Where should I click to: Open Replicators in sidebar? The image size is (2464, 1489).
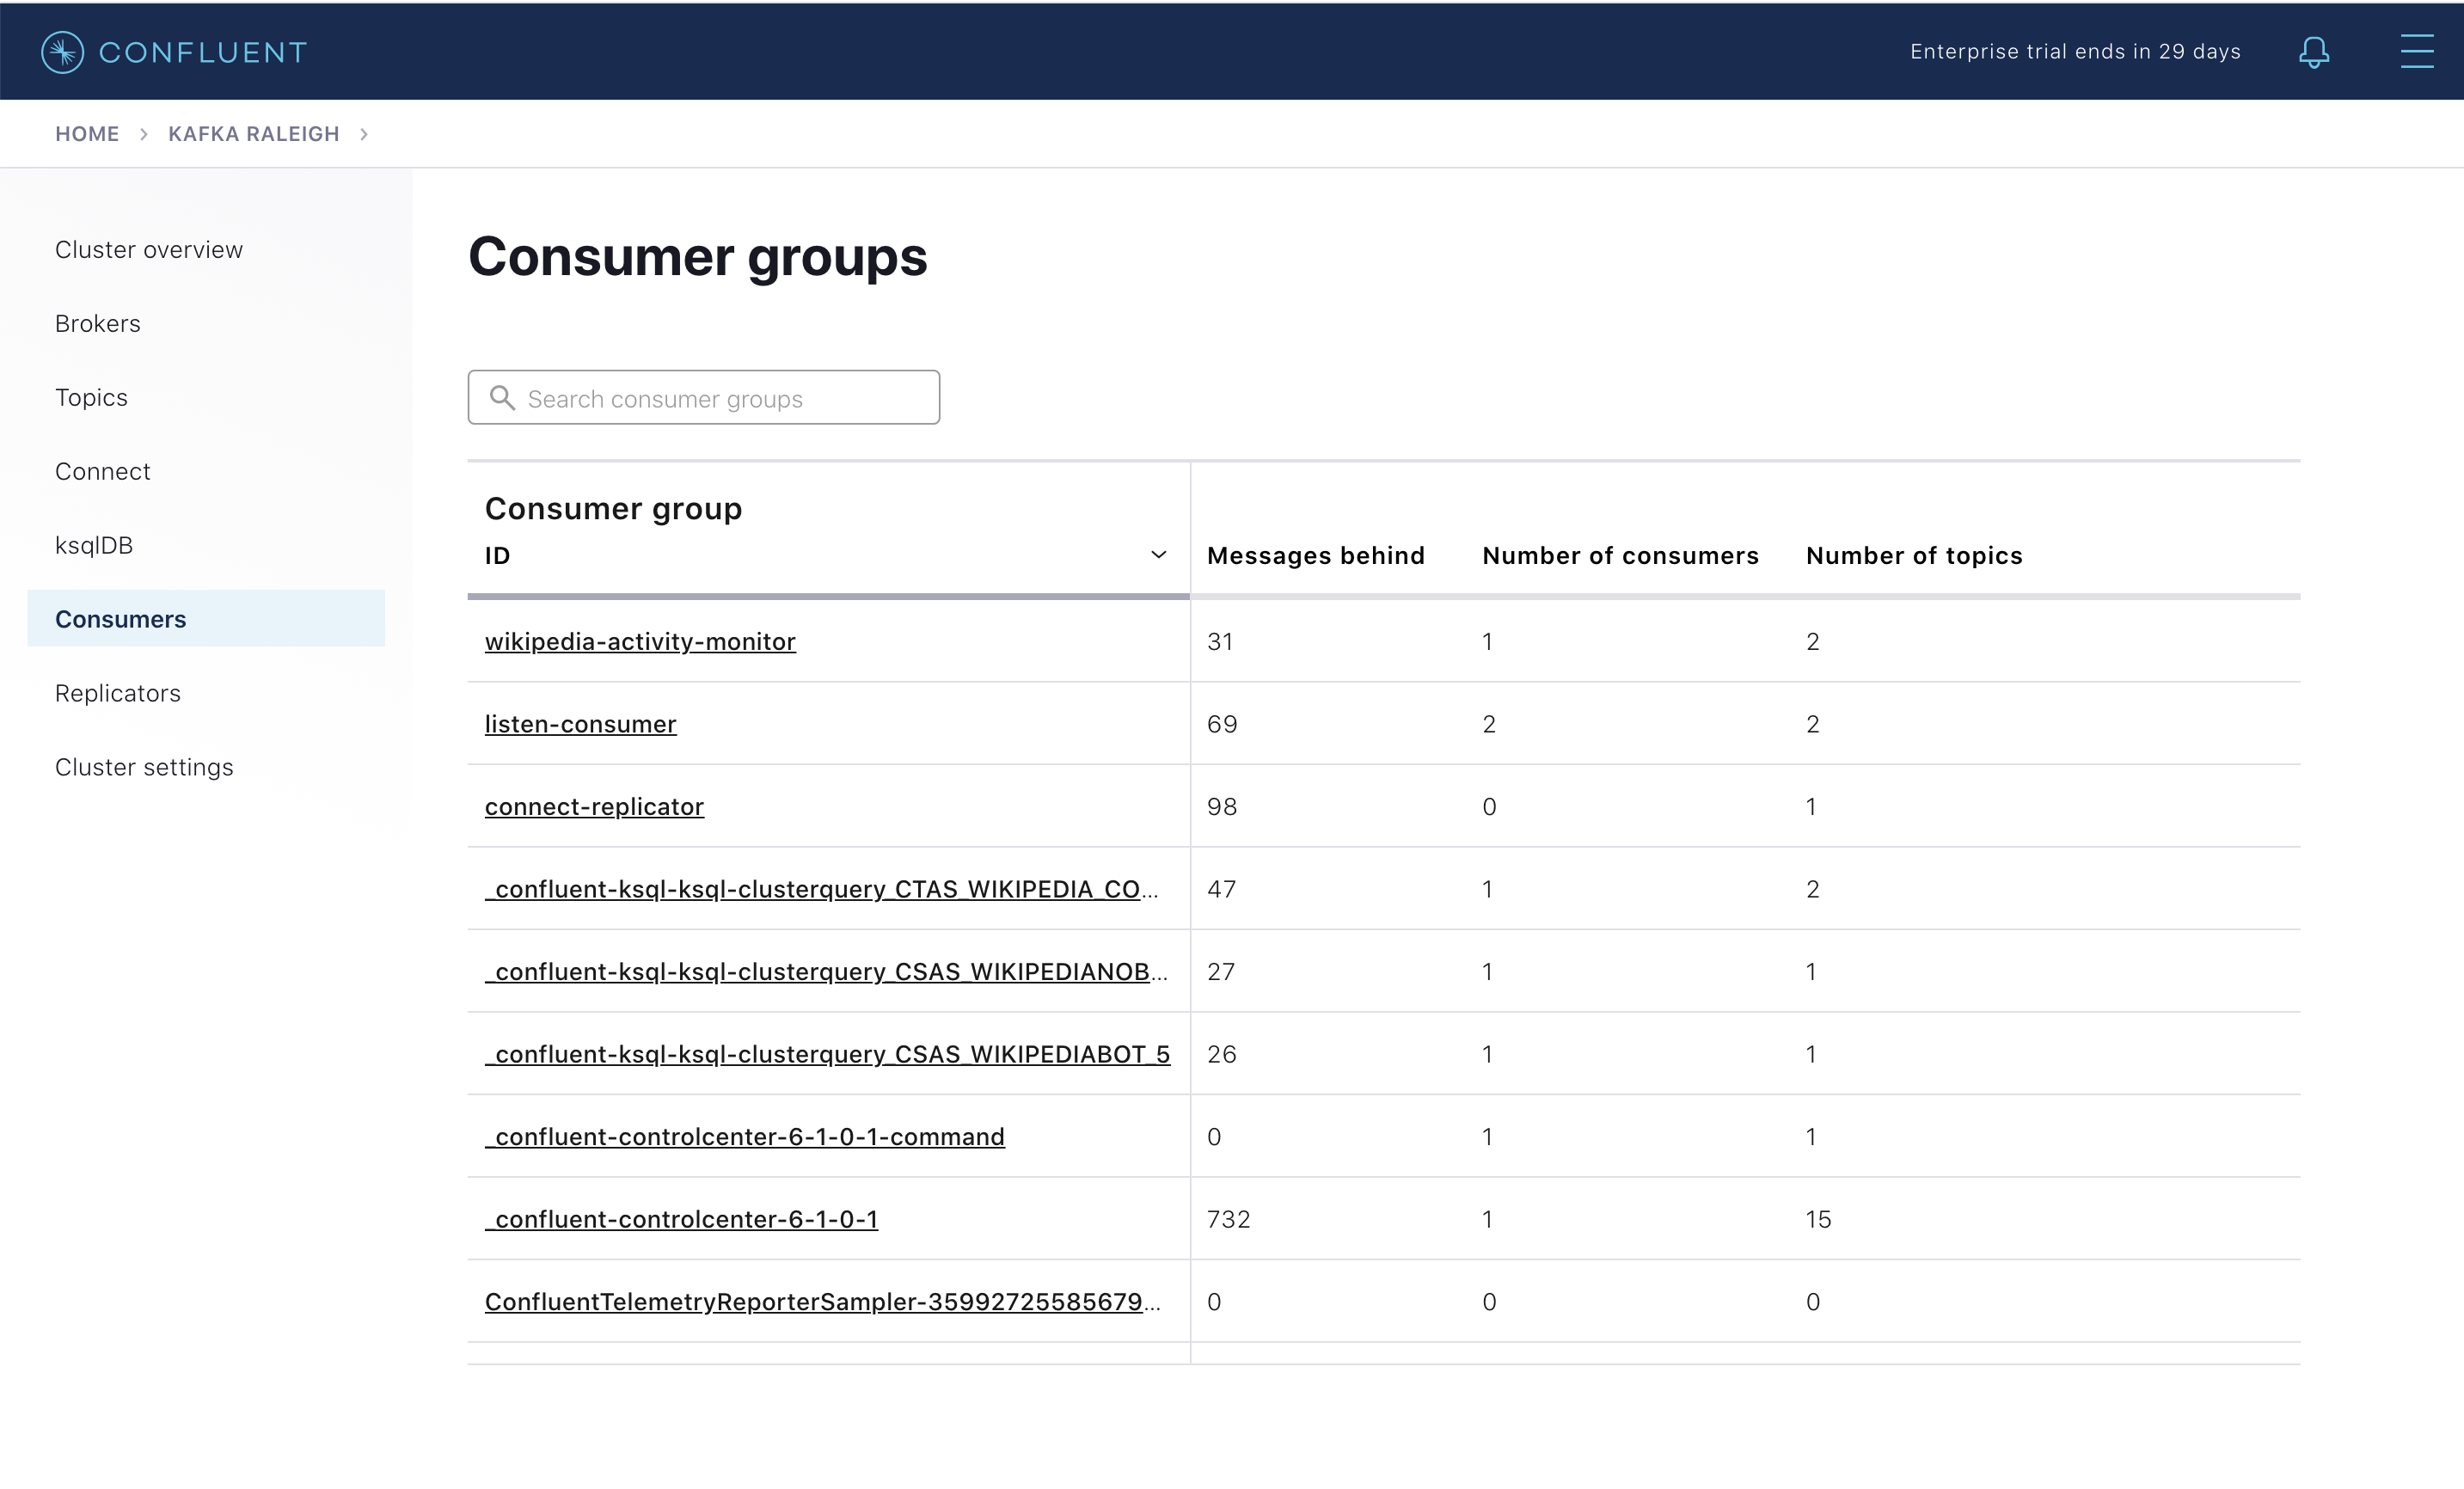tap(118, 693)
